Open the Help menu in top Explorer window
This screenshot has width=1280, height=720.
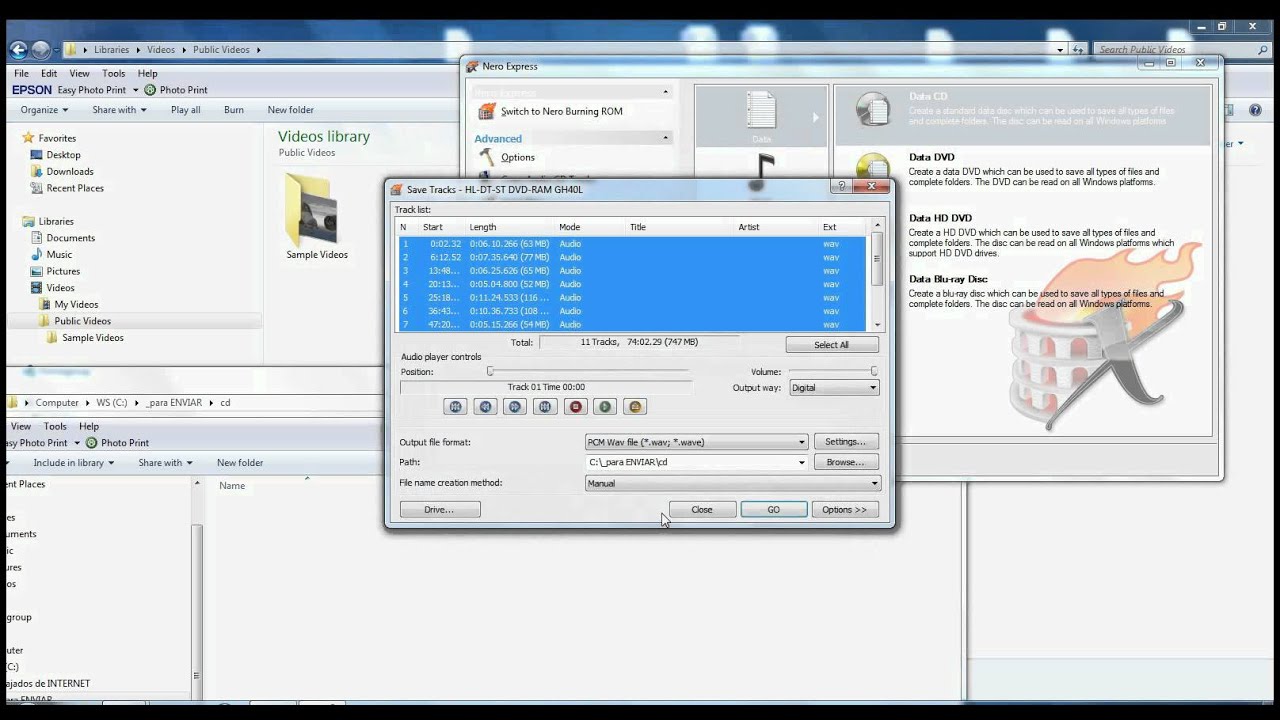point(147,74)
